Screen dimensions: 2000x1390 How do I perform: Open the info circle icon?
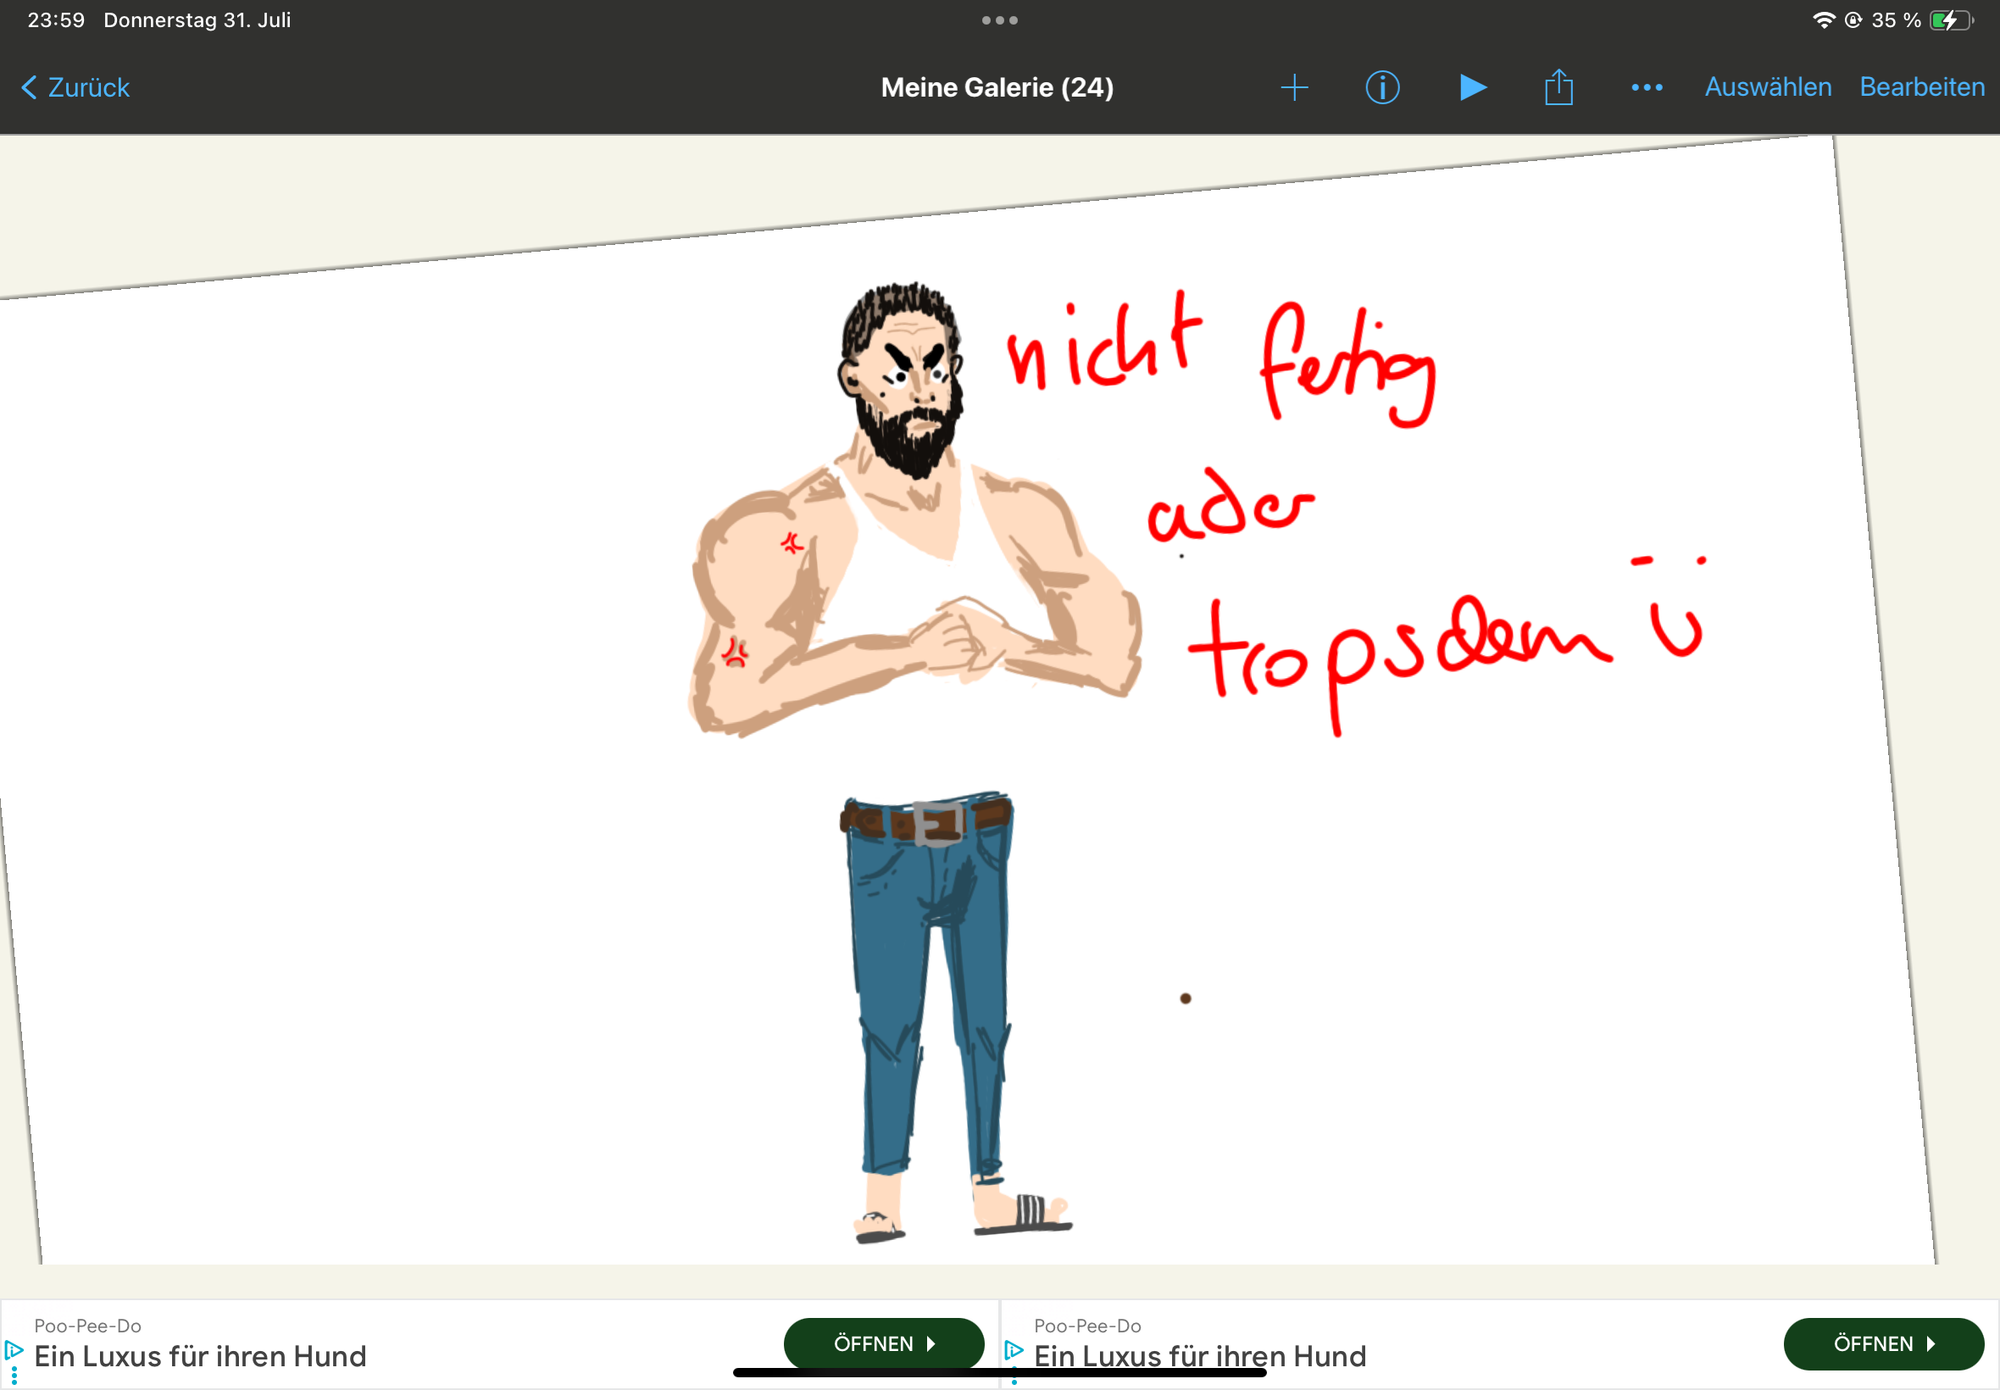(x=1382, y=88)
